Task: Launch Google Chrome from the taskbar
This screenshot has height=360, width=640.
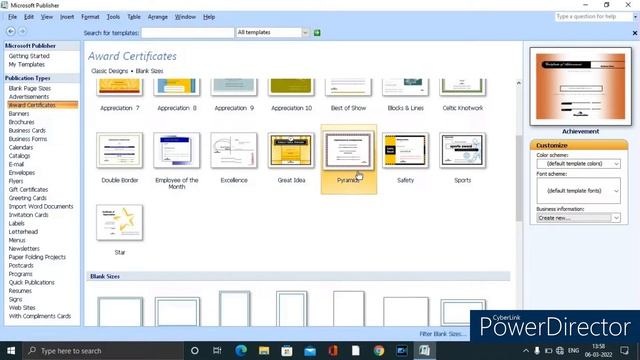Action: (x=379, y=351)
